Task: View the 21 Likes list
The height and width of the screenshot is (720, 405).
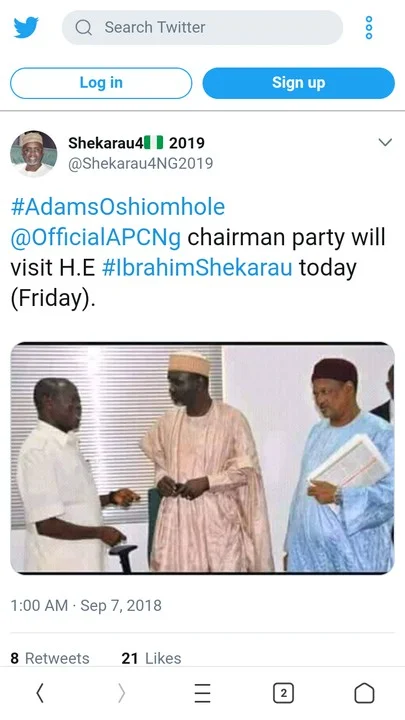Action: 151,658
